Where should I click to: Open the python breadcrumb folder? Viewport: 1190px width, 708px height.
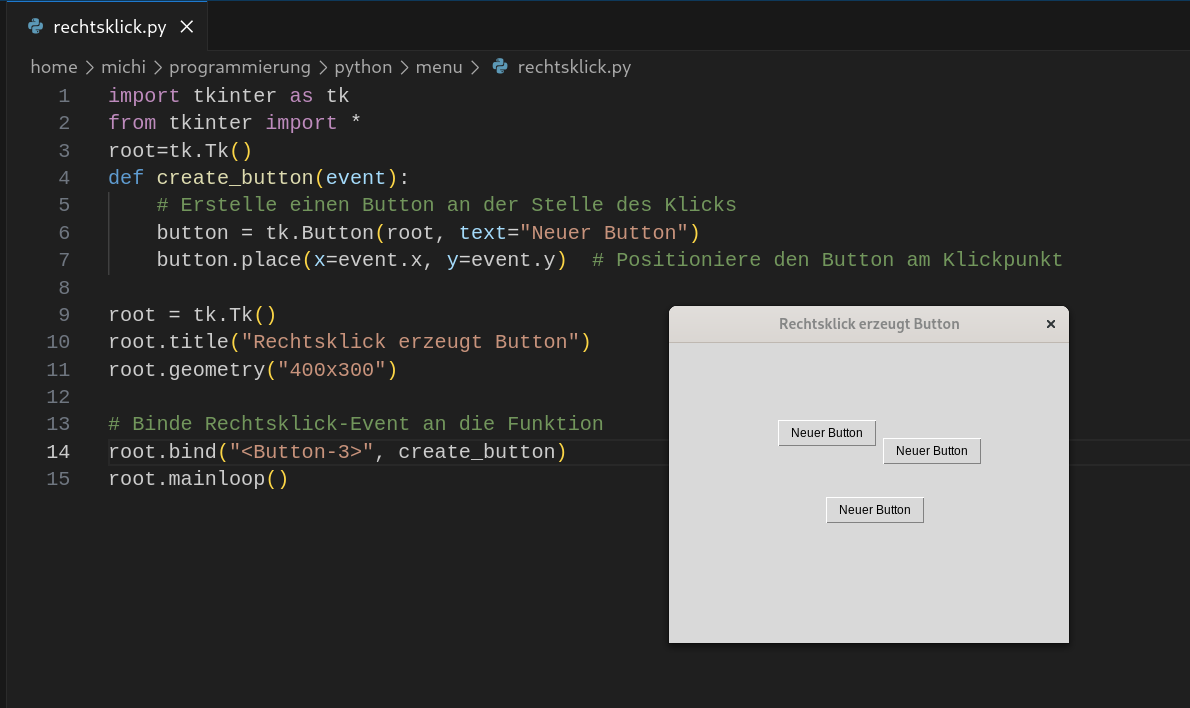[363, 67]
